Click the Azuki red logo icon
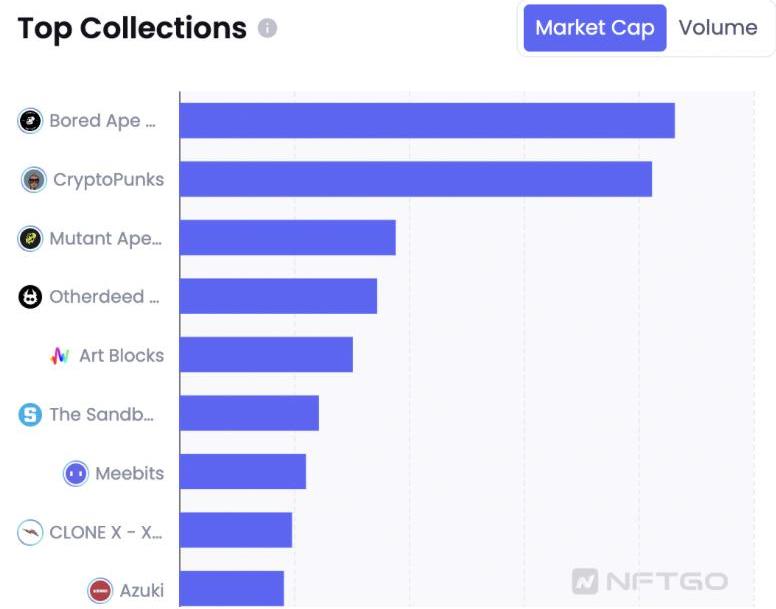The width and height of the screenshot is (776, 609). tap(100, 591)
